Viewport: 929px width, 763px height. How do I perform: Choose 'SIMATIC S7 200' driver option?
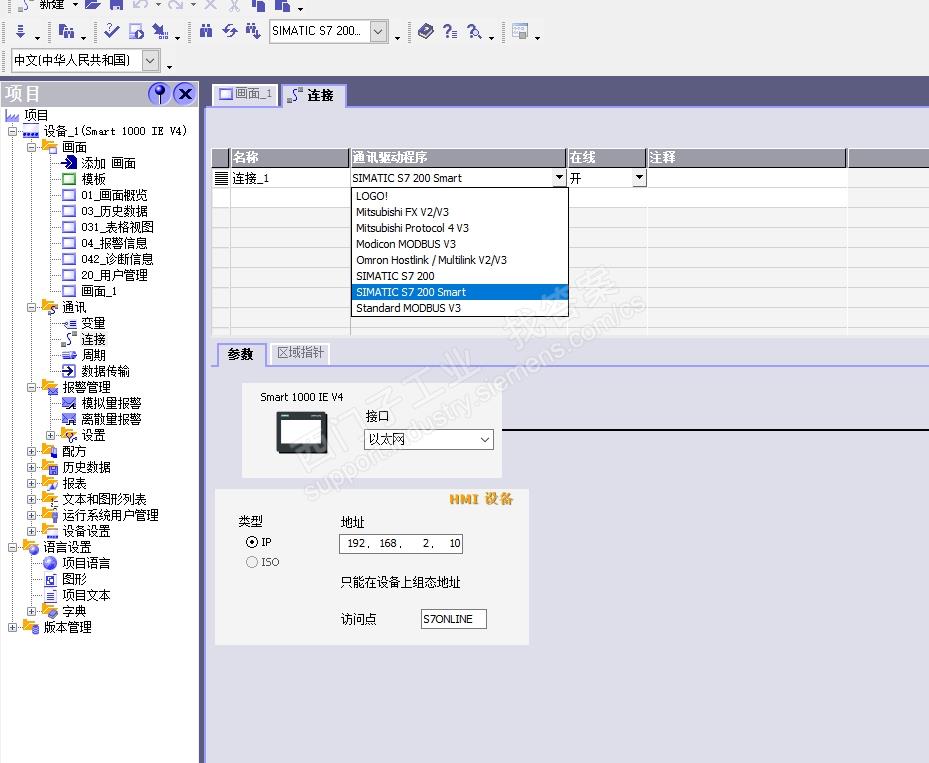click(x=459, y=276)
